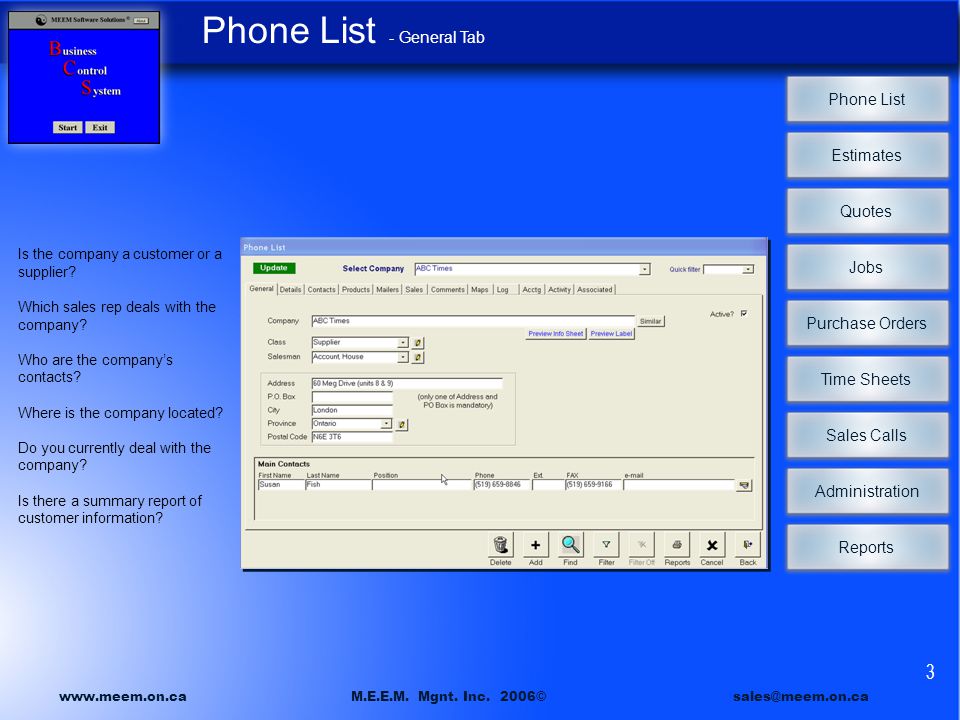Toggle the Active checkbox

click(744, 313)
